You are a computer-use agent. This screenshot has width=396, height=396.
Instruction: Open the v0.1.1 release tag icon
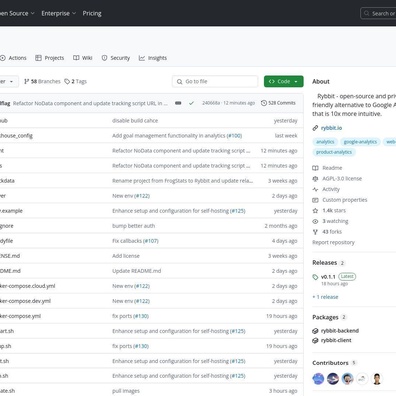pos(315,277)
